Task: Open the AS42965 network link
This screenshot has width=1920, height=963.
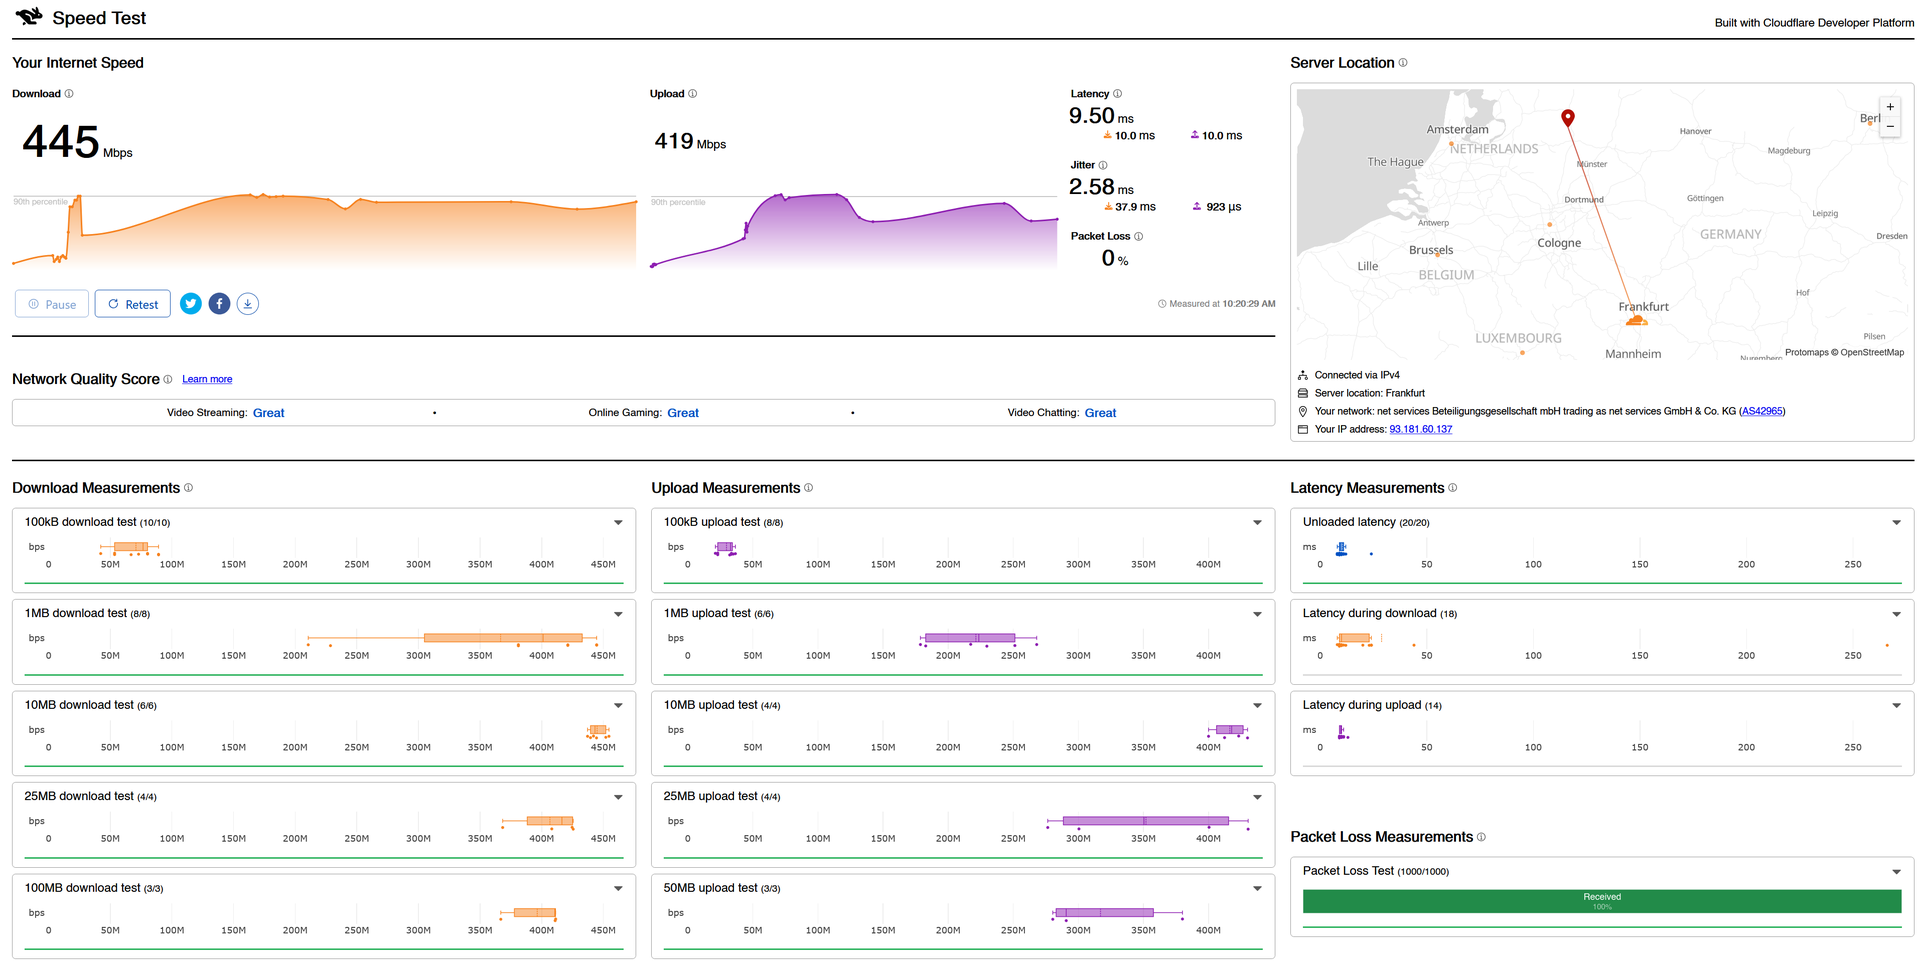Action: click(x=1761, y=411)
